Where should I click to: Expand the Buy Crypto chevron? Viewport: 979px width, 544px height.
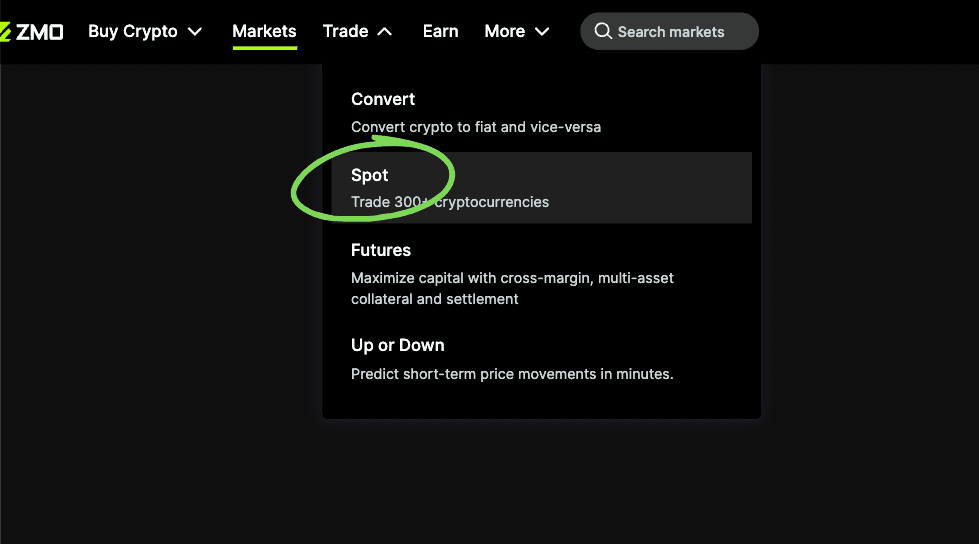[x=195, y=31]
